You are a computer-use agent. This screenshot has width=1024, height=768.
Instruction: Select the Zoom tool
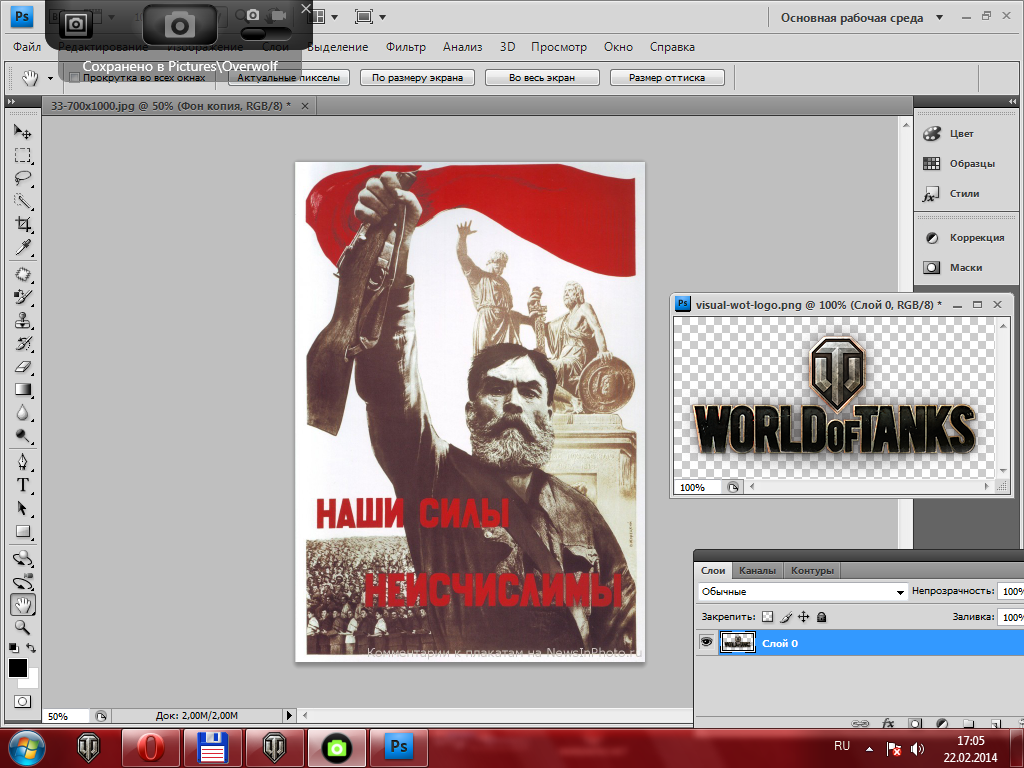coord(23,628)
